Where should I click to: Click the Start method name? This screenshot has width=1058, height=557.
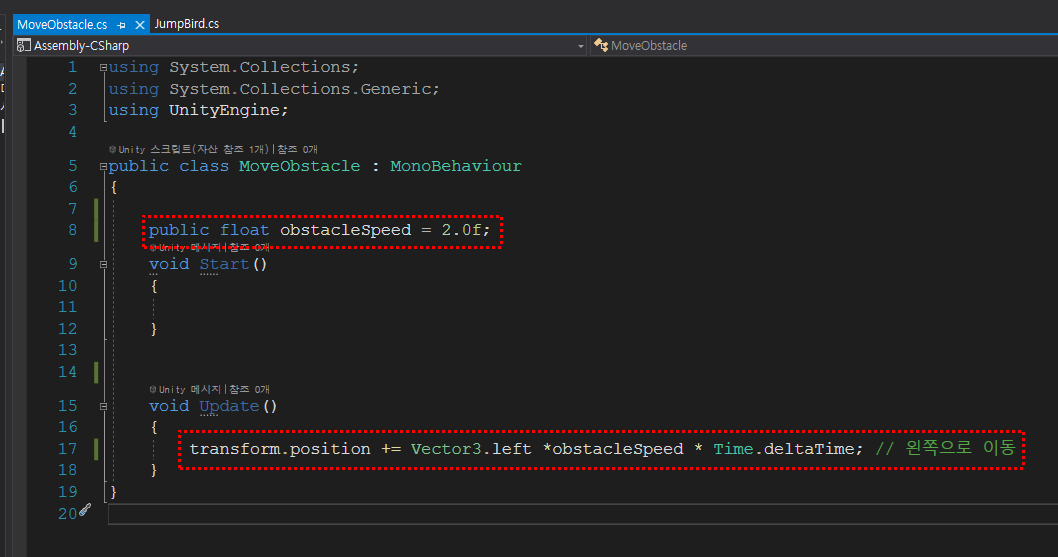224,264
